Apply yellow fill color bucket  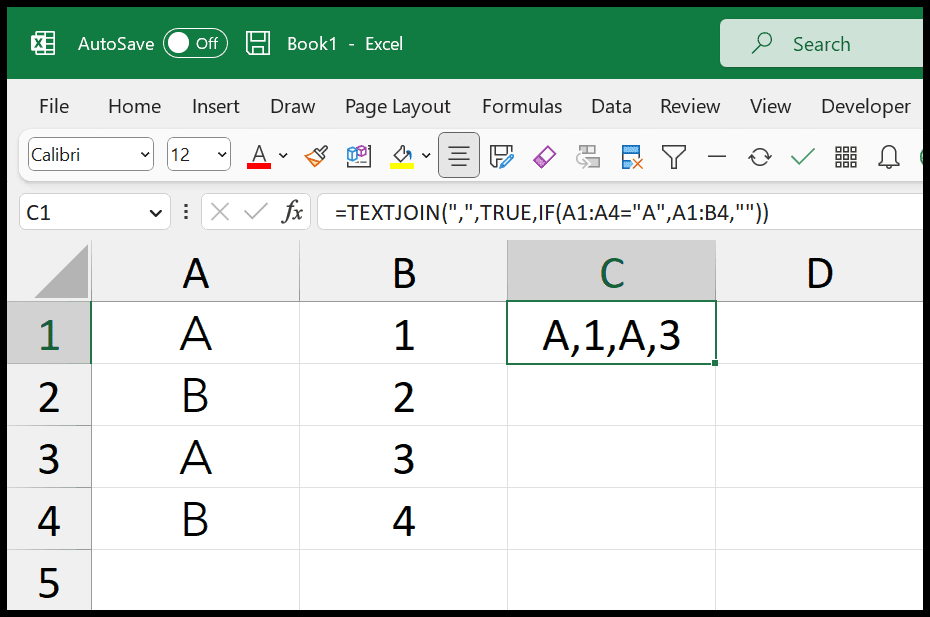(x=402, y=157)
